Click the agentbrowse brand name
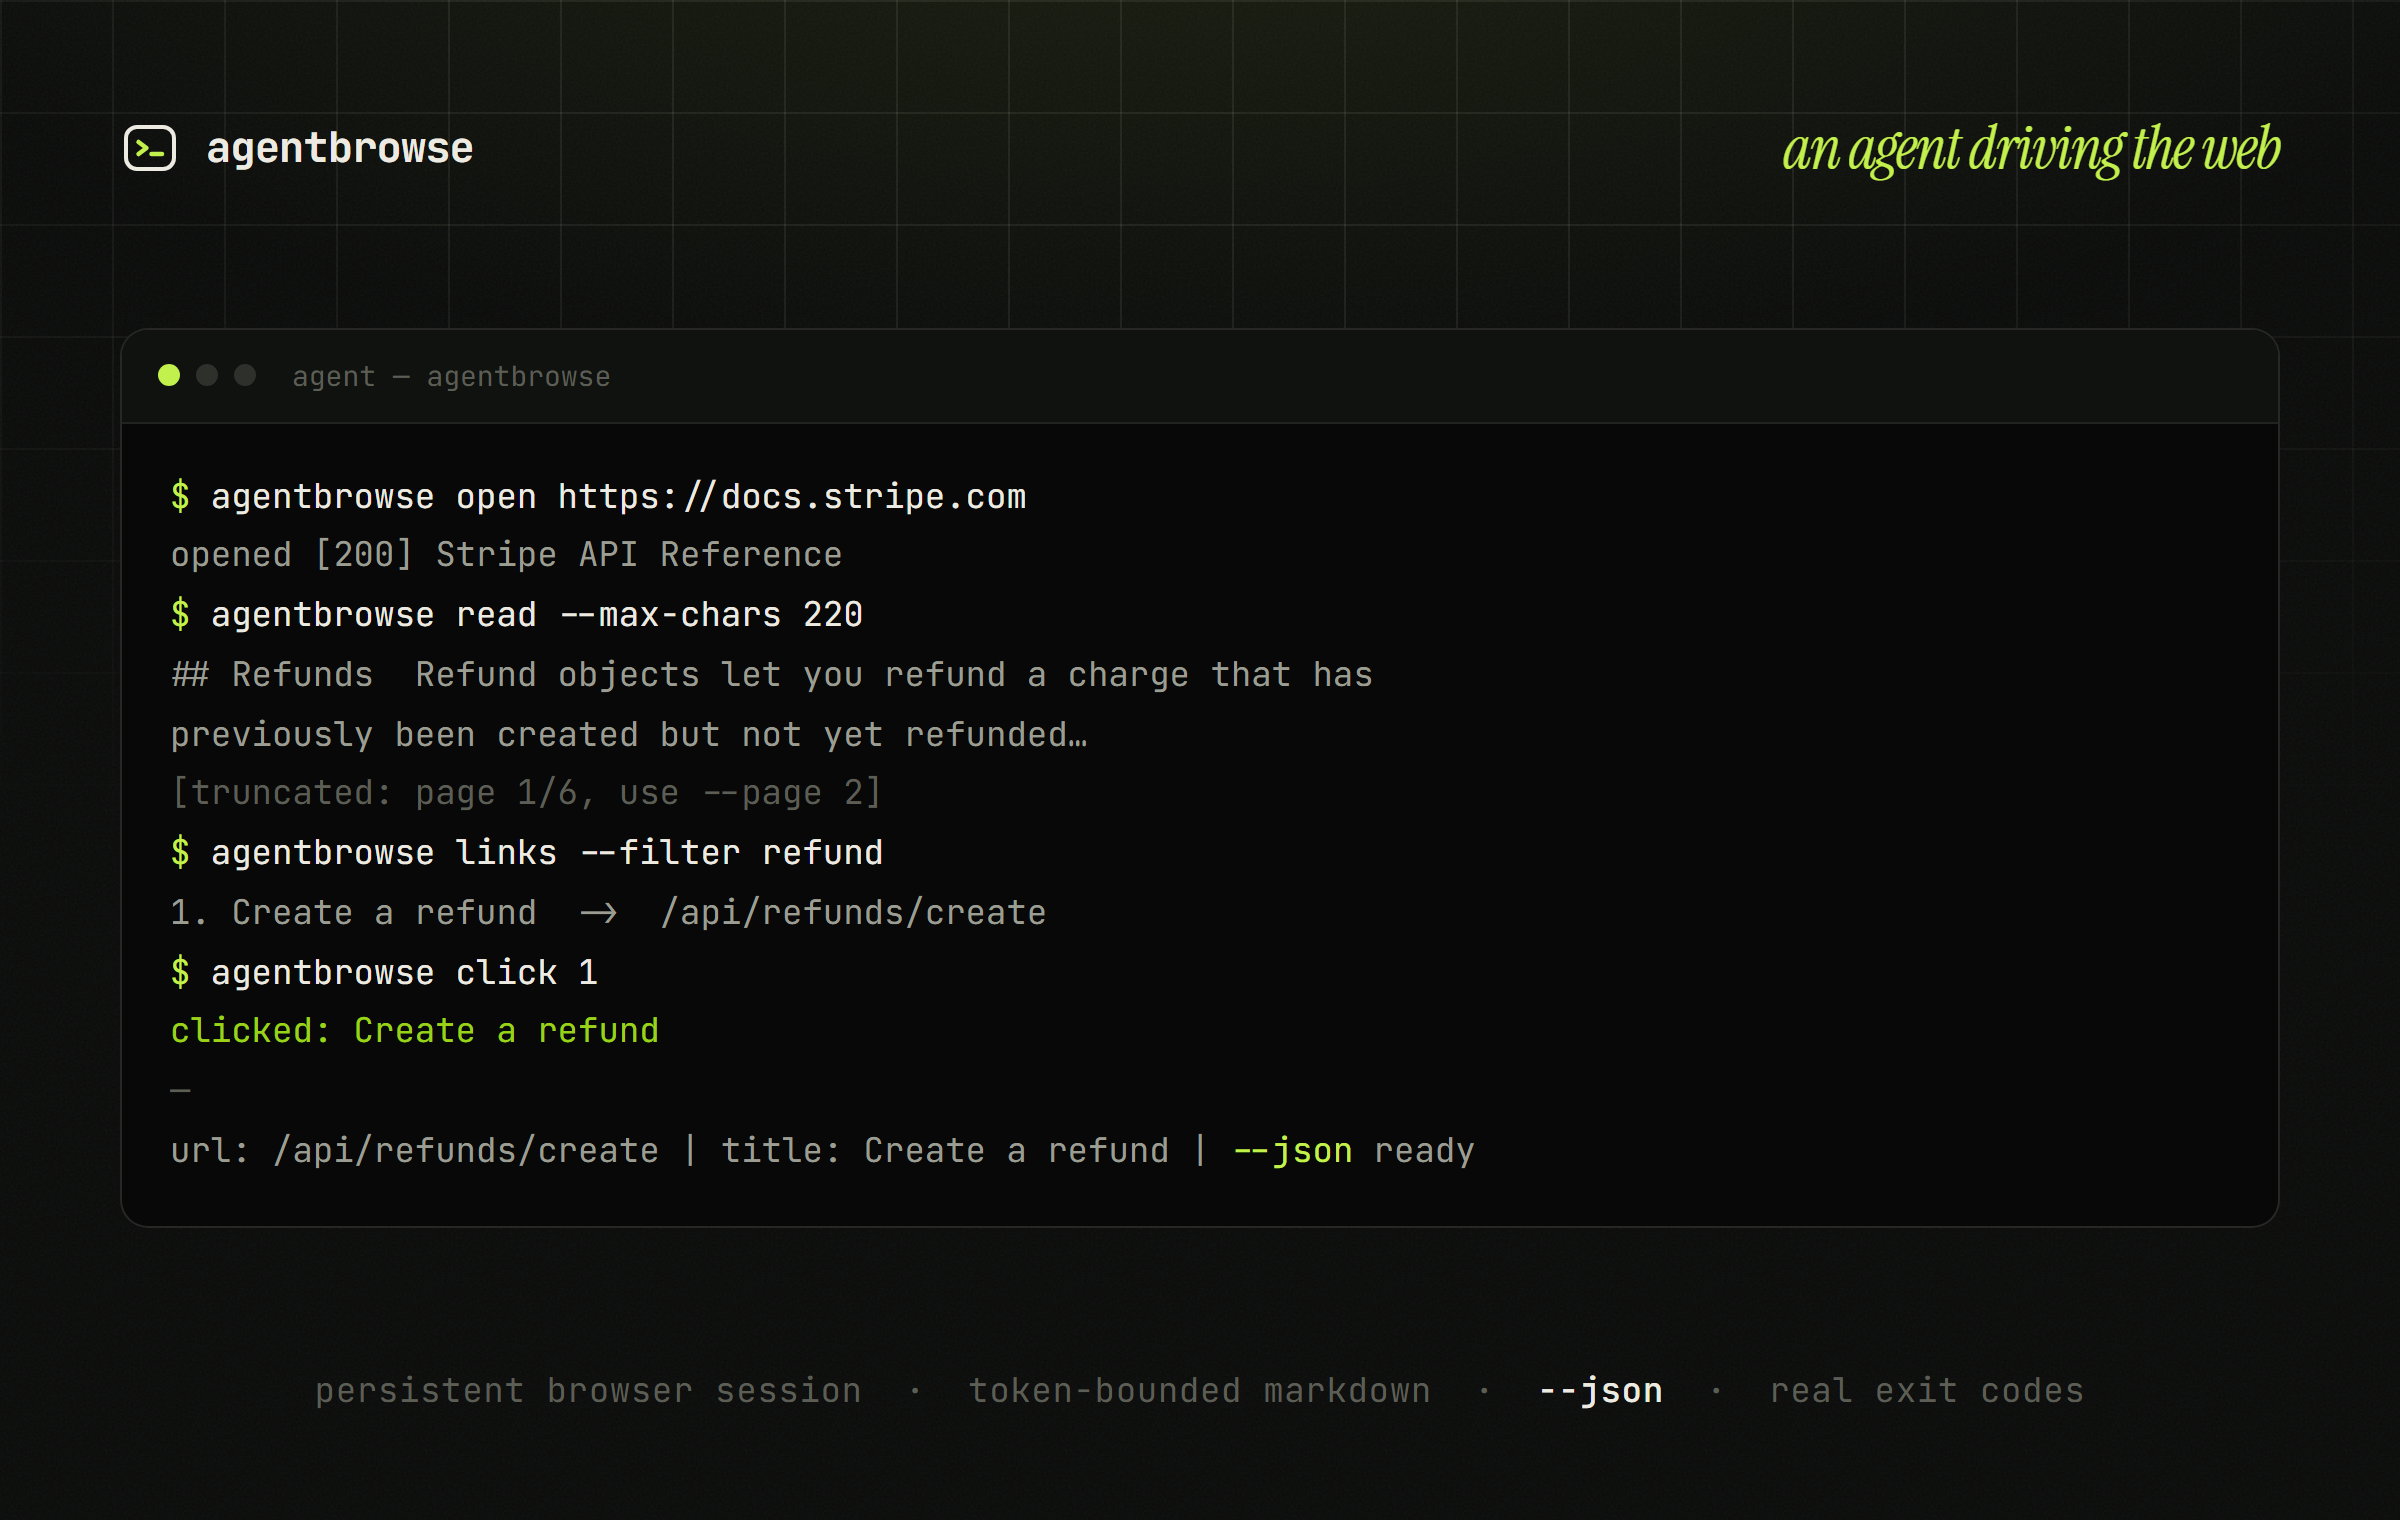This screenshot has width=2400, height=1520. [340, 148]
